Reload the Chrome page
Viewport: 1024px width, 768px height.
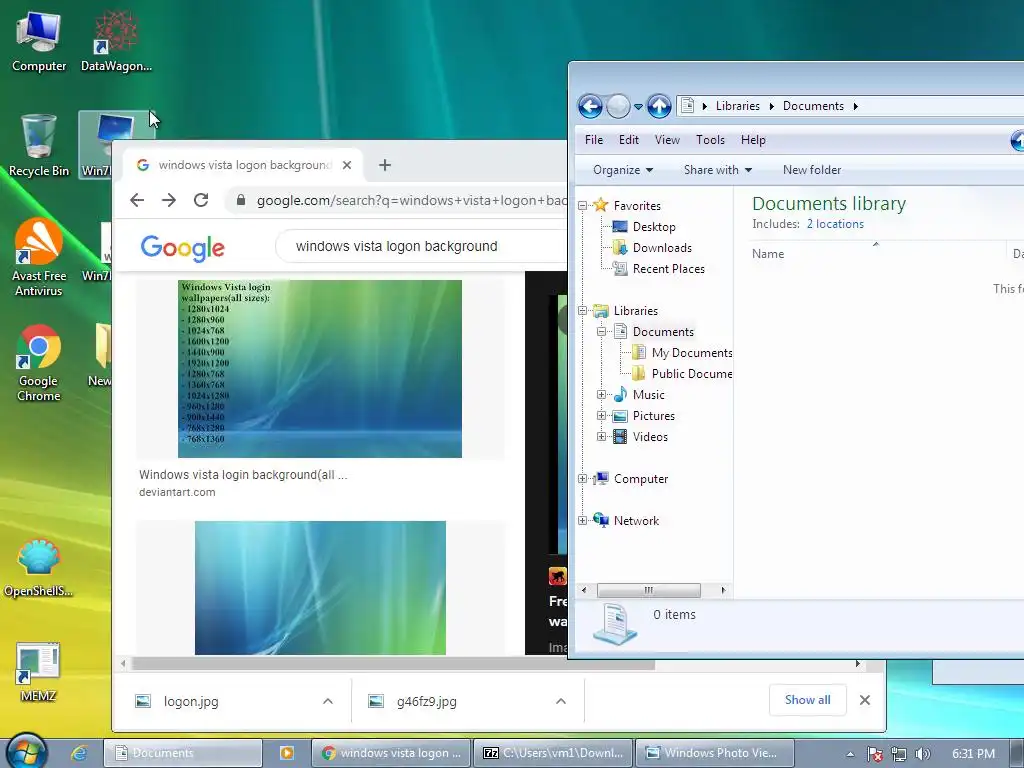[201, 200]
